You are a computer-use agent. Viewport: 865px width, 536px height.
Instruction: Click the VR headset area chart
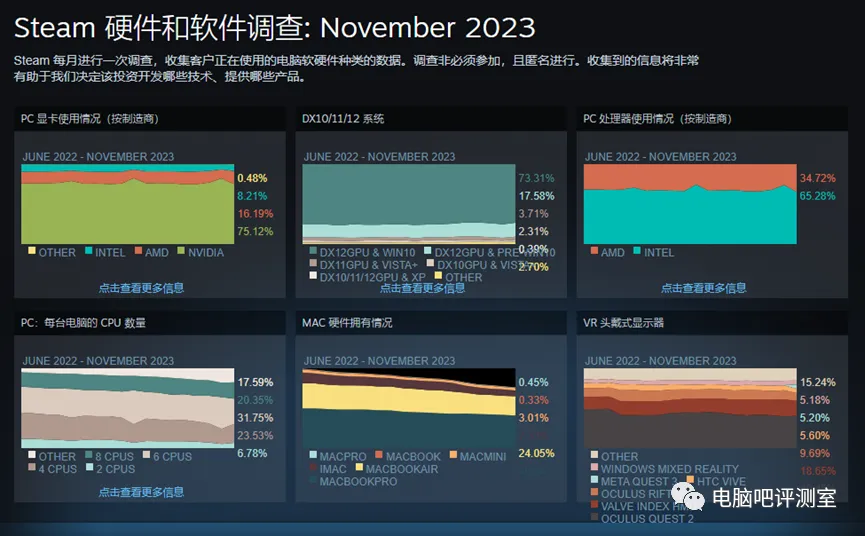pyautogui.click(x=690, y=408)
